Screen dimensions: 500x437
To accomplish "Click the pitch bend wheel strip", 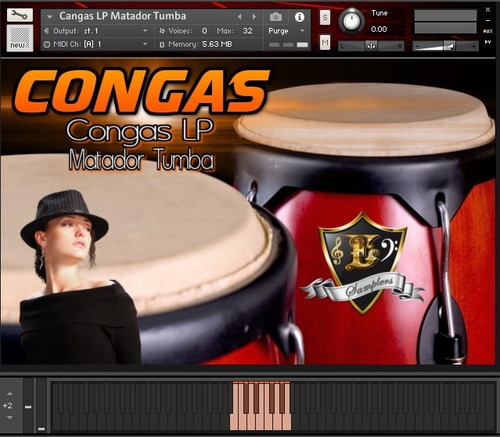I will tap(28, 405).
